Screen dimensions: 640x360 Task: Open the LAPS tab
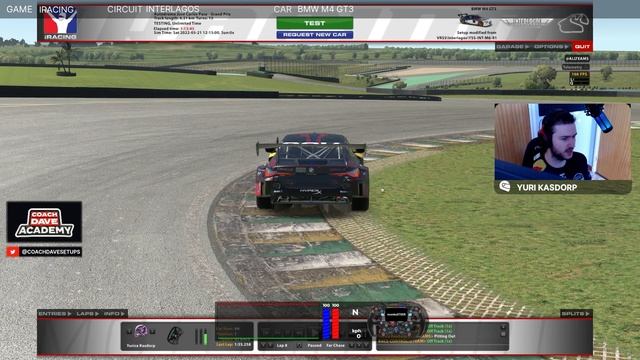coord(87,313)
